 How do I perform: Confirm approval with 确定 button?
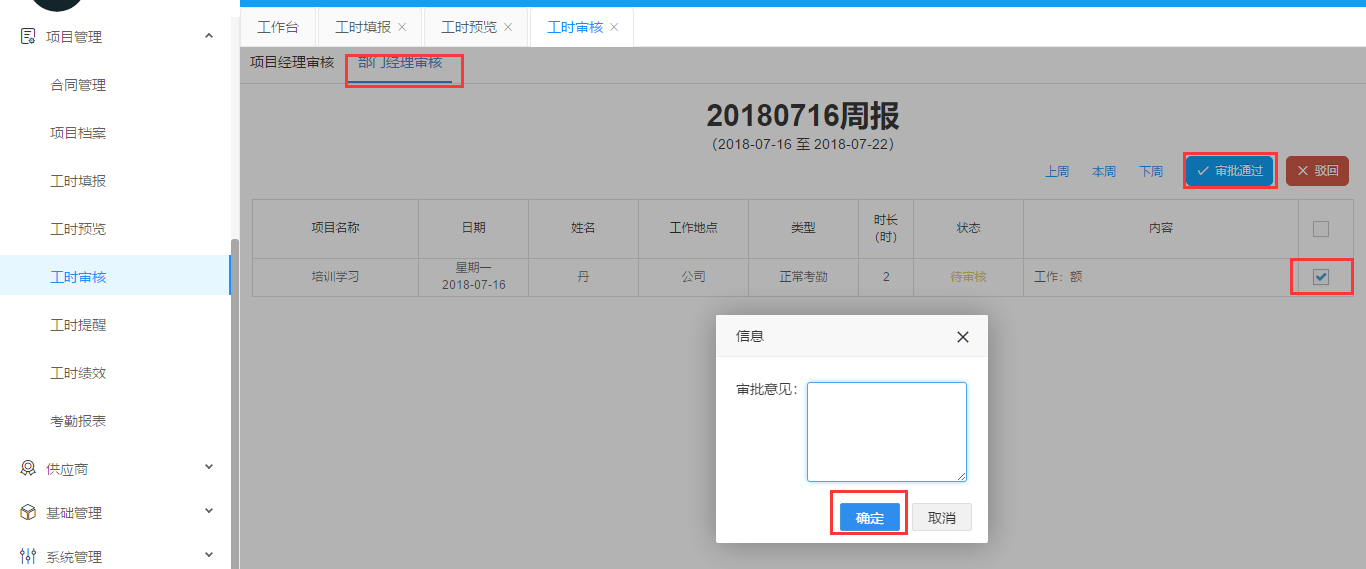(869, 518)
